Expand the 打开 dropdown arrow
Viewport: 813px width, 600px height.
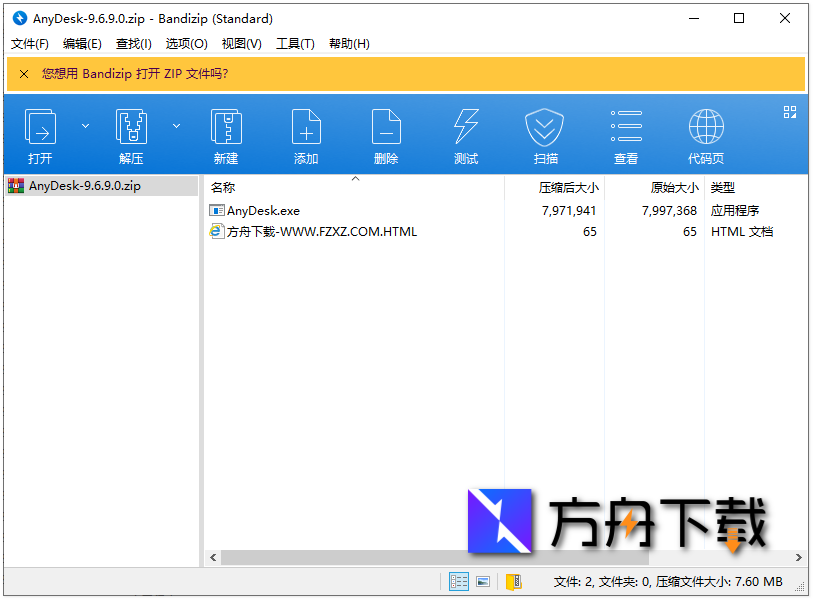pyautogui.click(x=84, y=125)
